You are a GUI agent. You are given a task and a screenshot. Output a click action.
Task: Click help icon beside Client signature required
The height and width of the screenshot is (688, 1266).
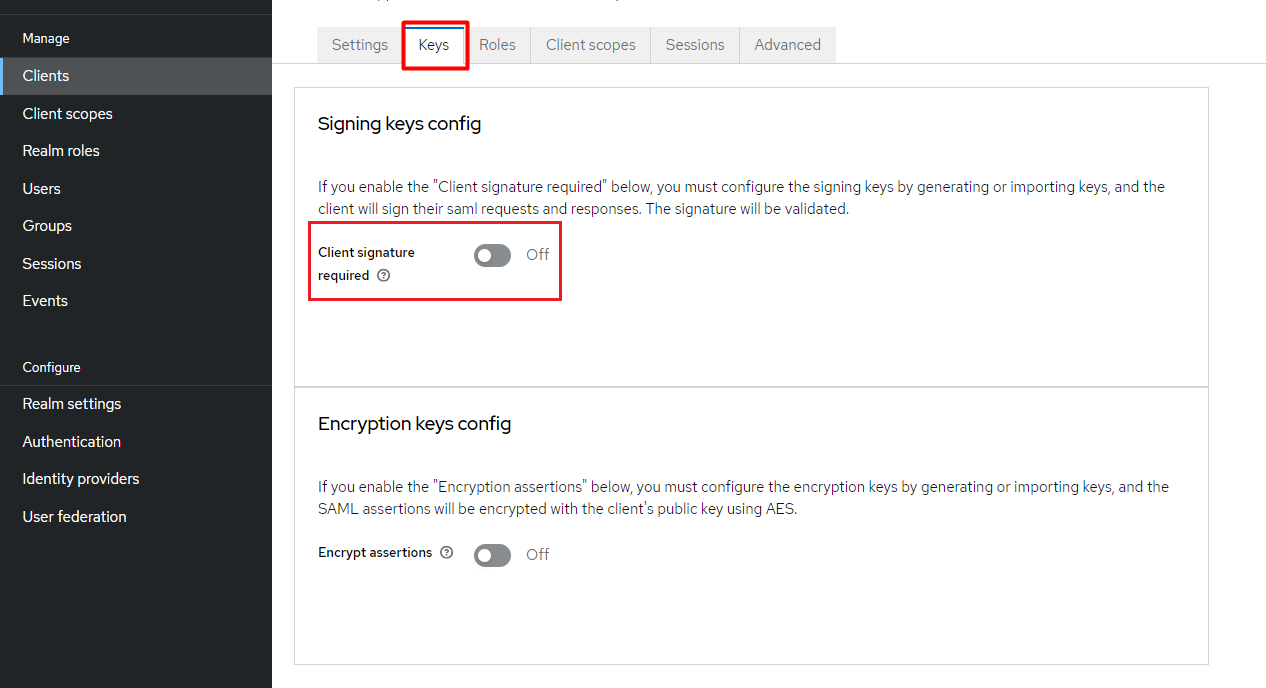[x=384, y=276]
